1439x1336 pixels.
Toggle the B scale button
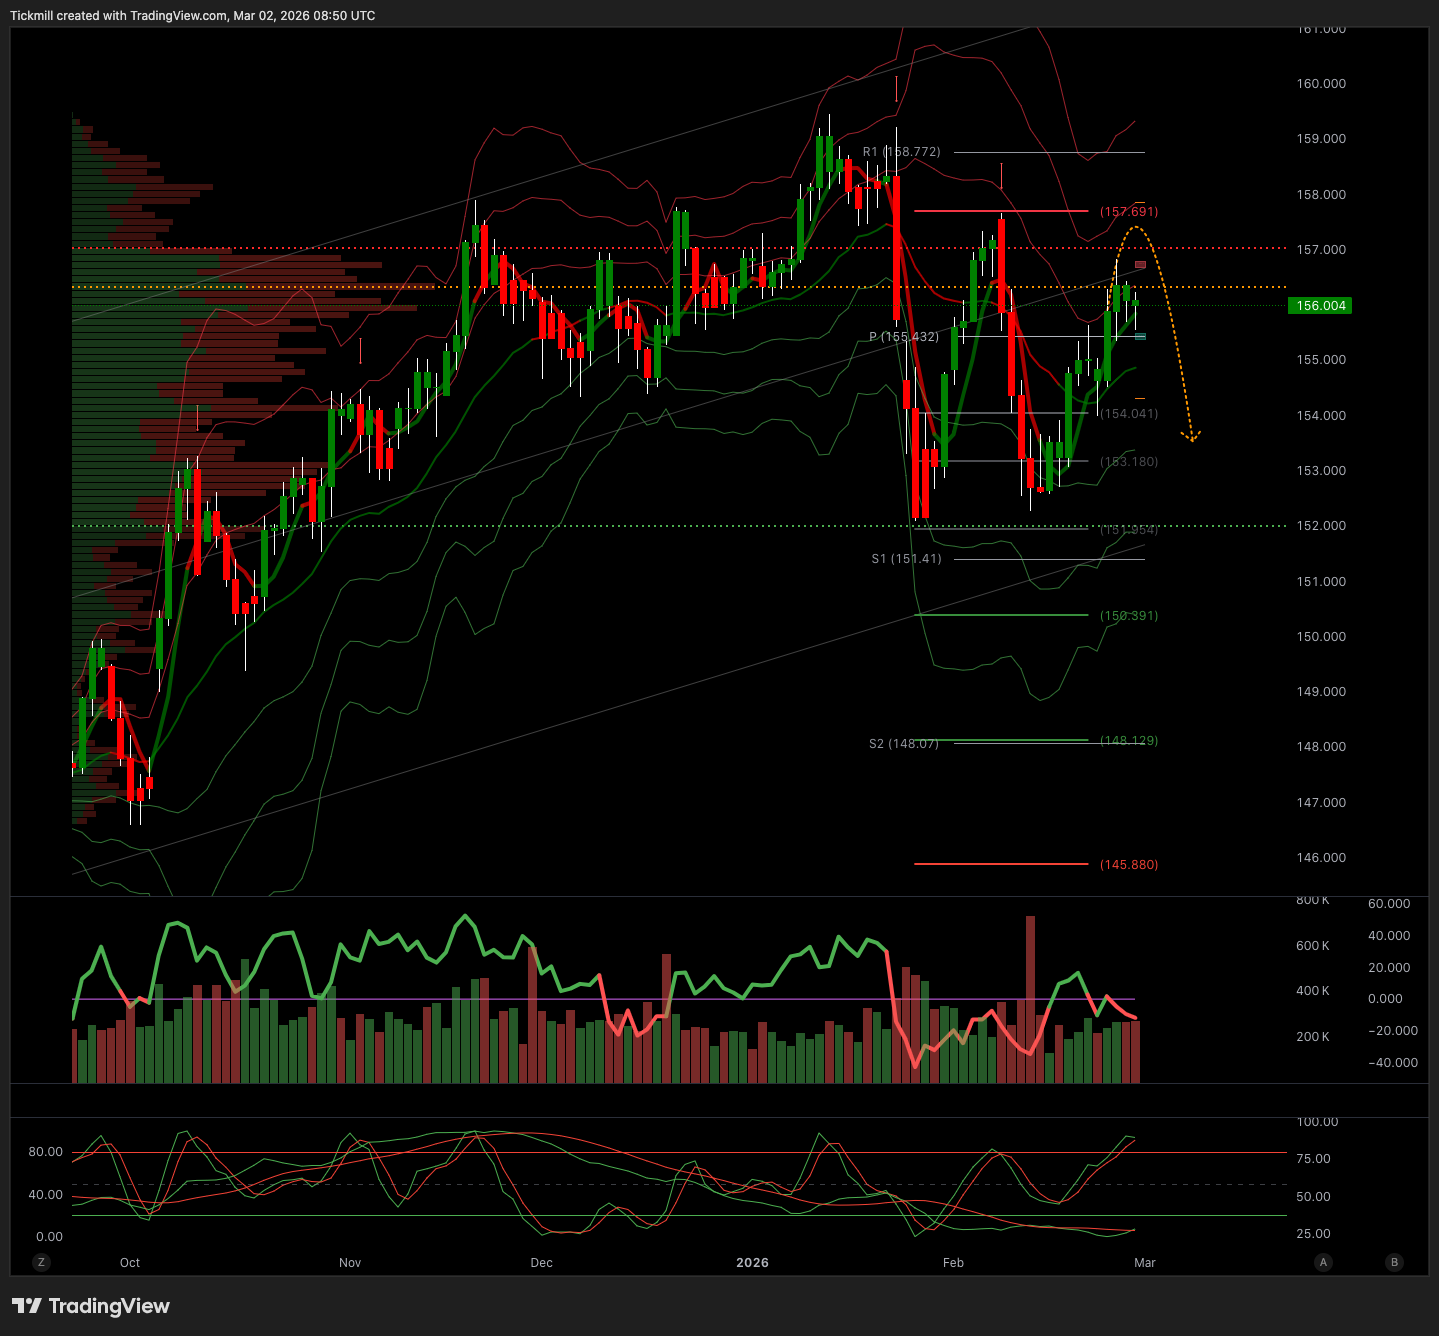(x=1394, y=1262)
